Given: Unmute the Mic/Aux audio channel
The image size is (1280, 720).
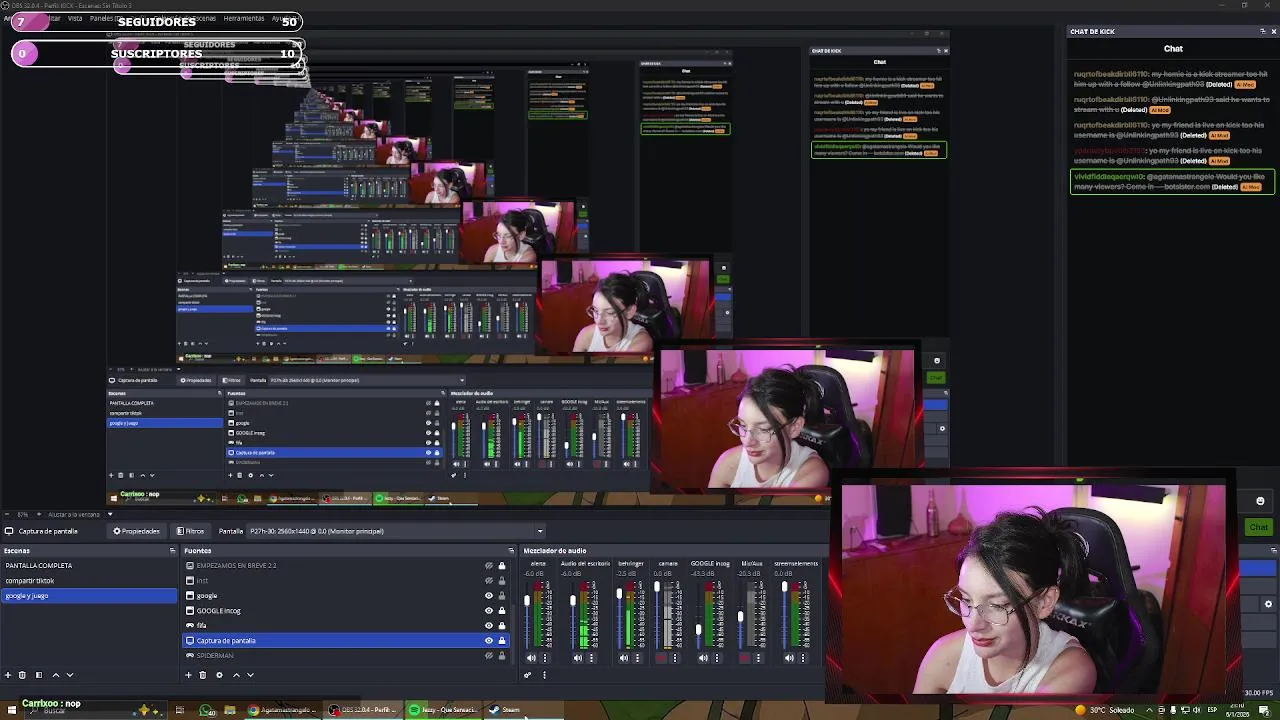Looking at the screenshot, I should click(x=744, y=658).
